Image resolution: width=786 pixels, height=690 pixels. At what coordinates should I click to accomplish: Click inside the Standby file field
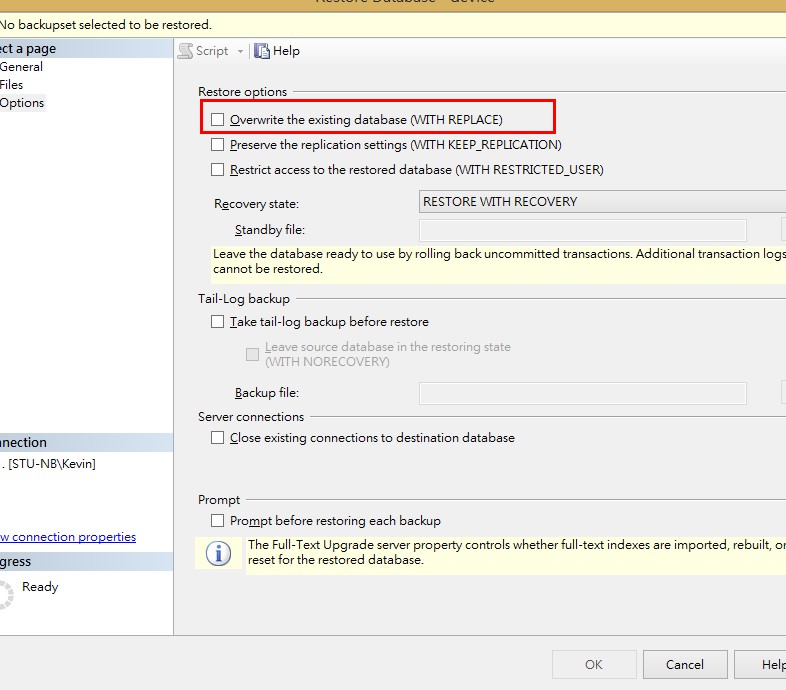tap(582, 231)
